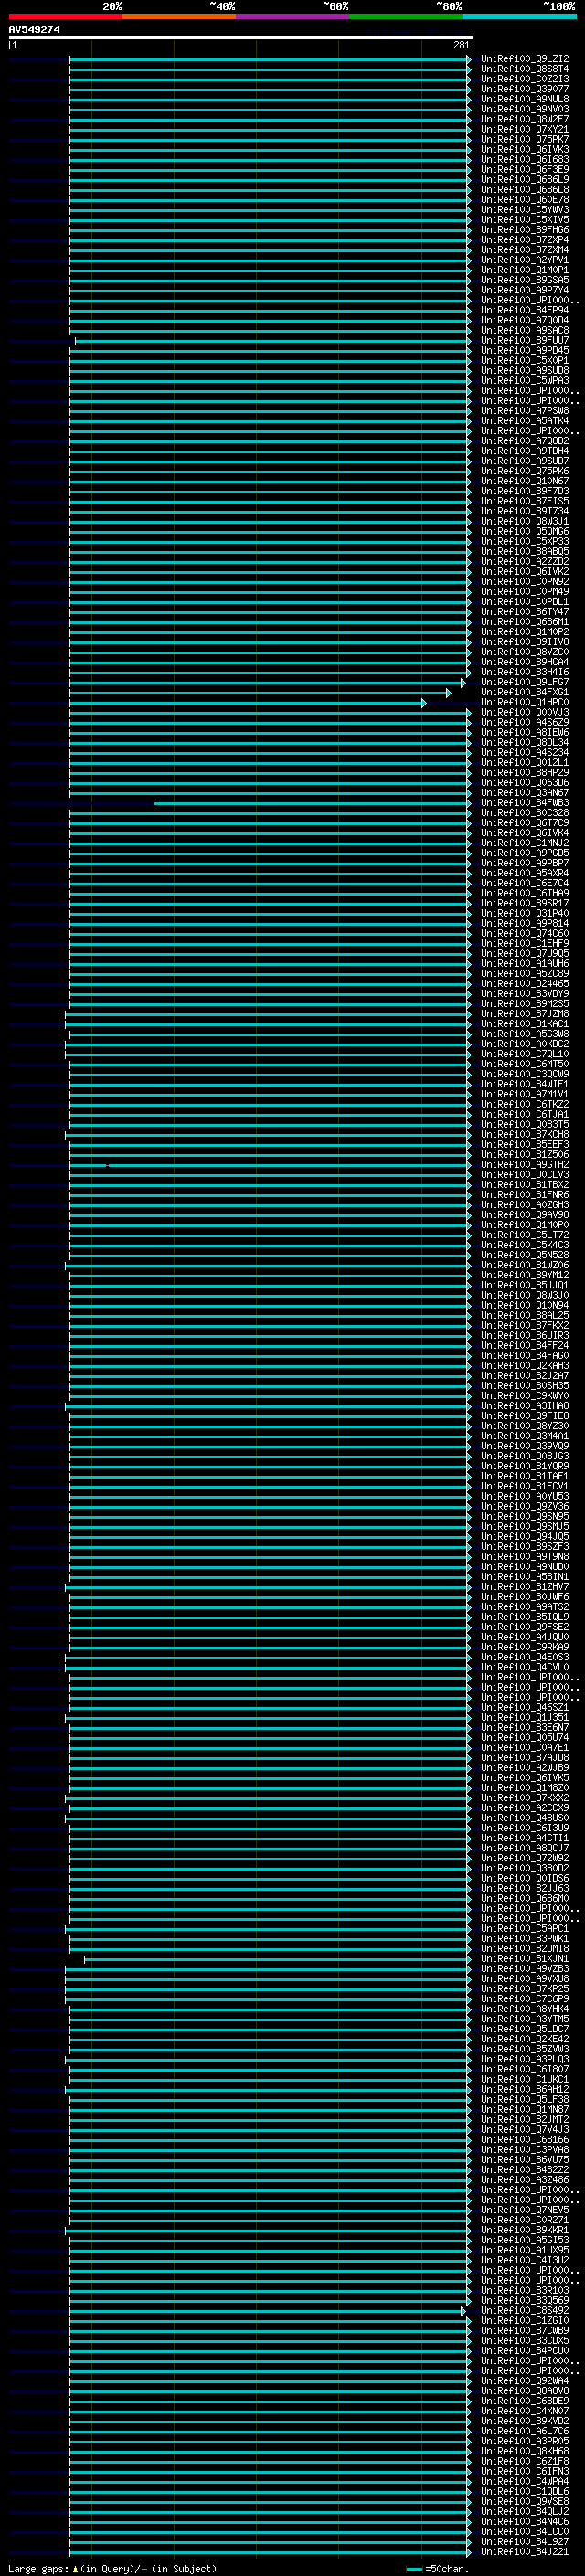Open hit UniRef100_Q3AN67
Image resolution: width=585 pixels, height=2576 pixels.
525,792
